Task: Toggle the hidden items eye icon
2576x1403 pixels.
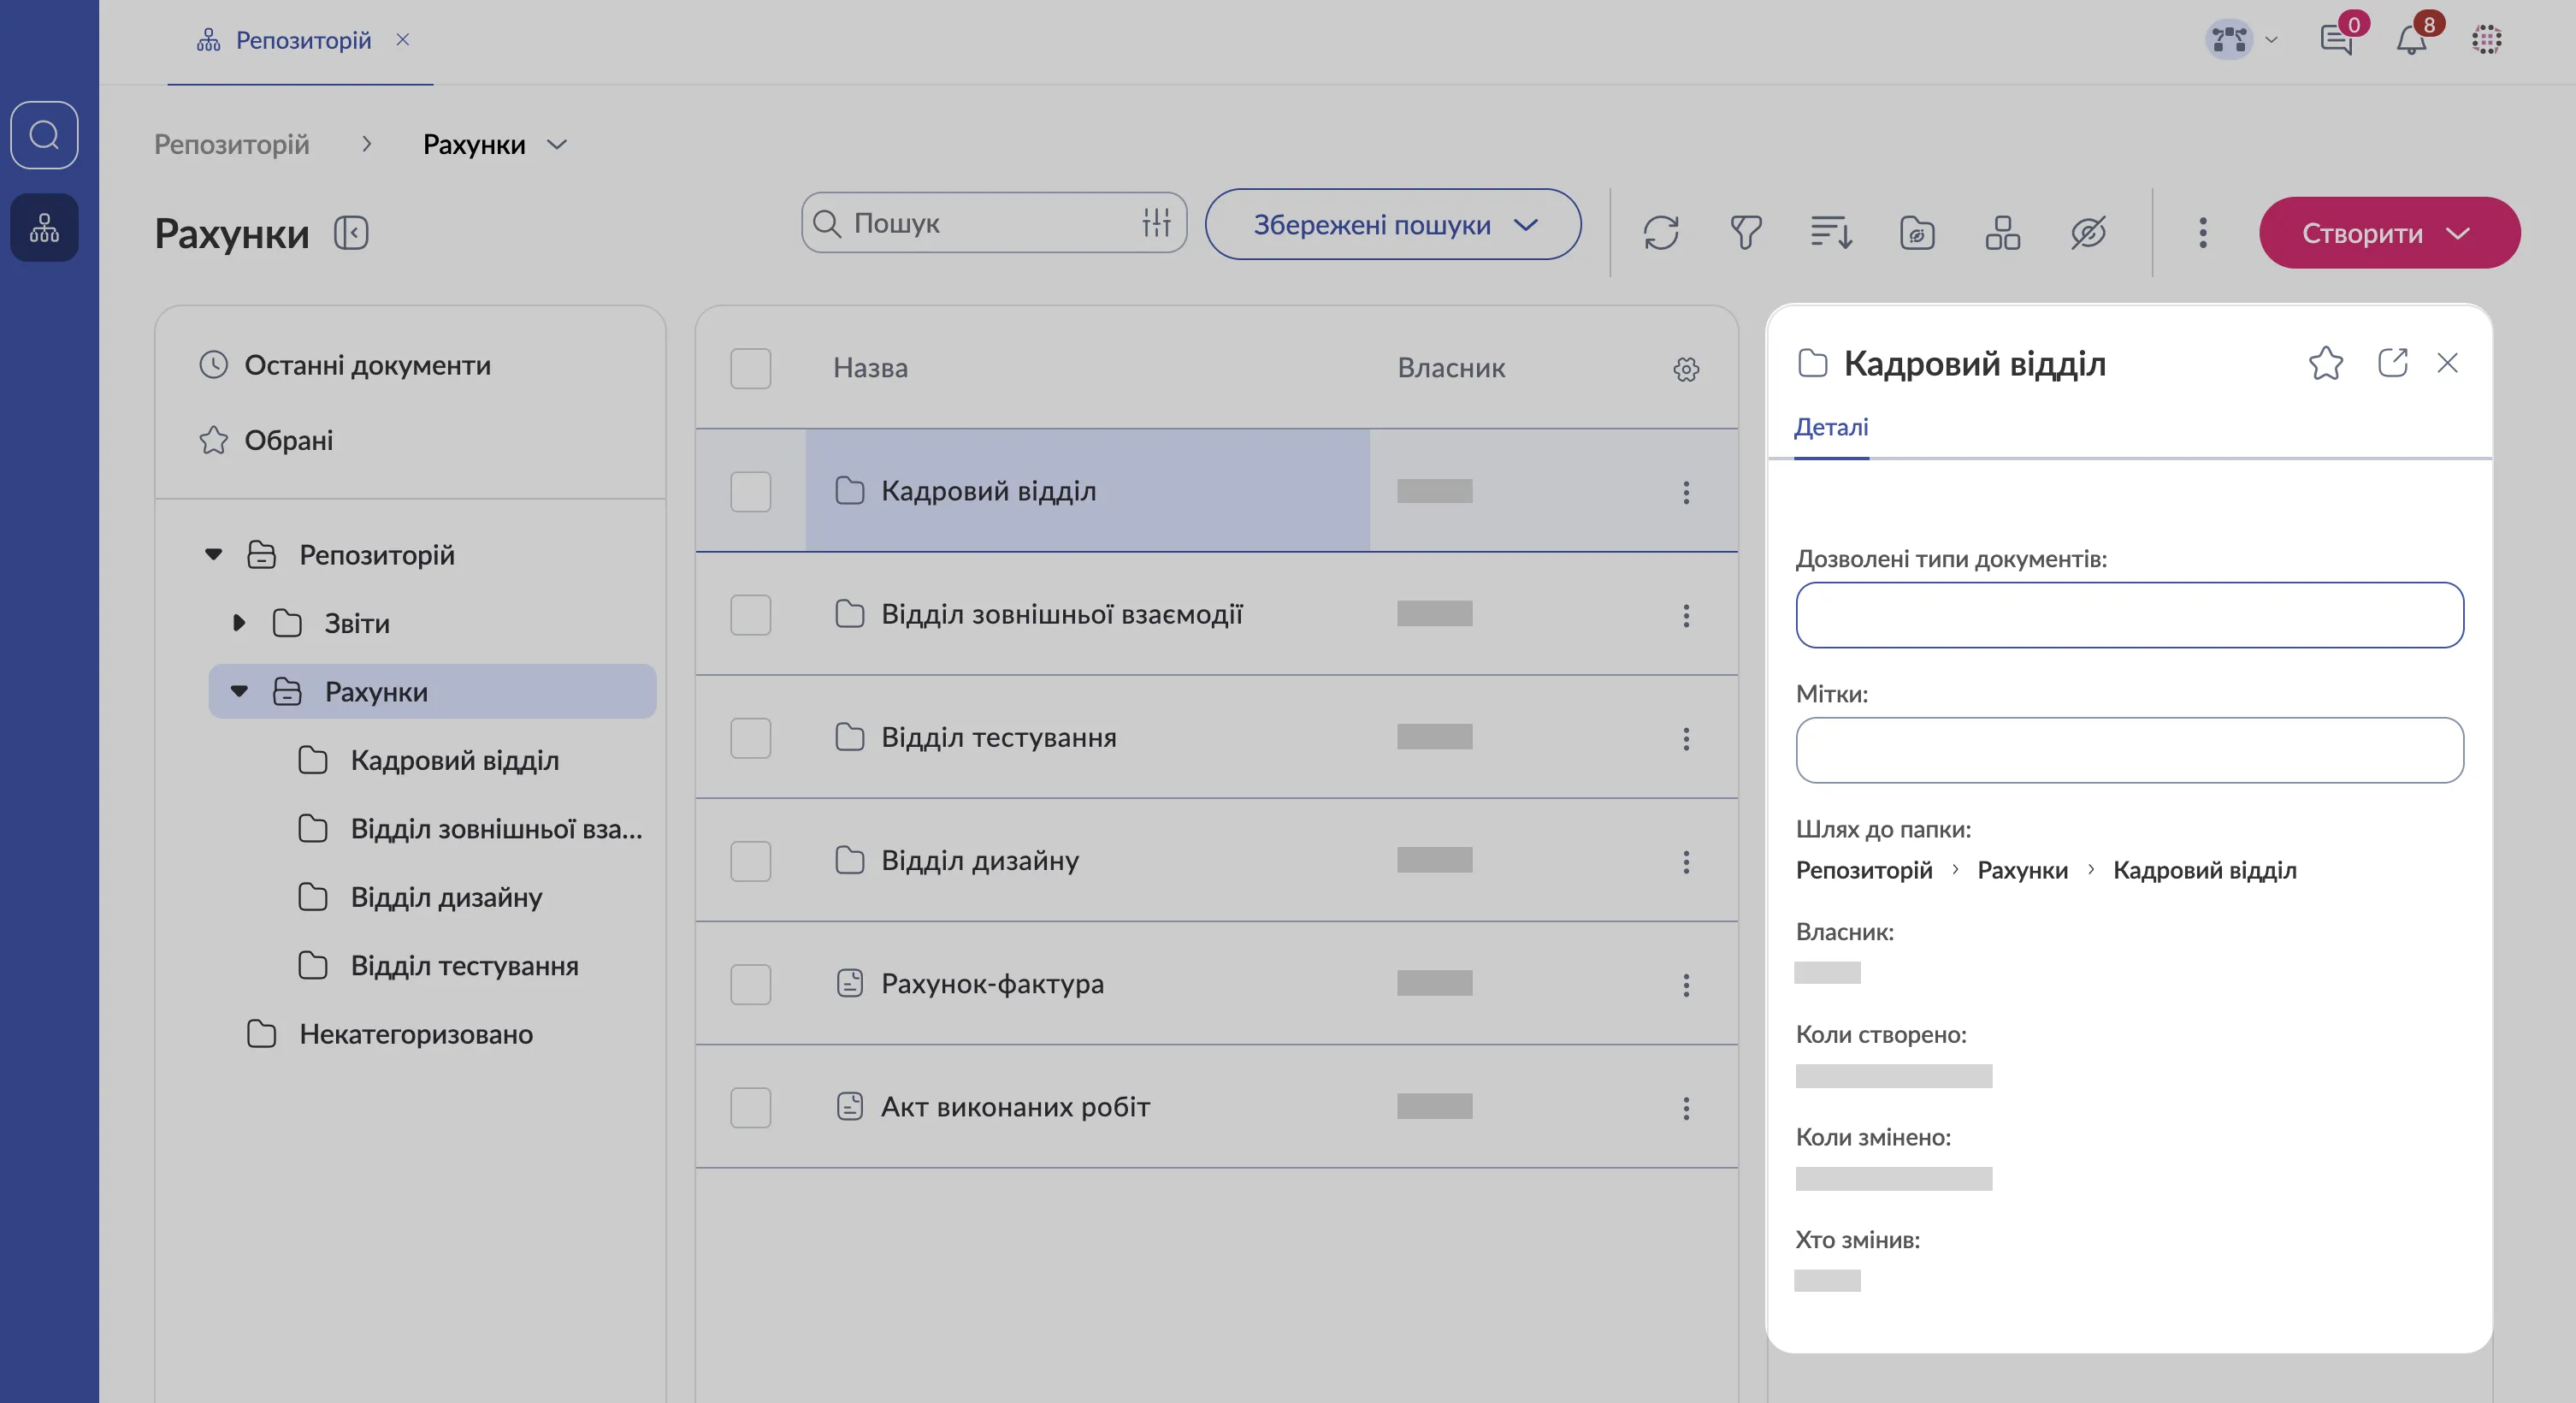Action: [x=2088, y=233]
